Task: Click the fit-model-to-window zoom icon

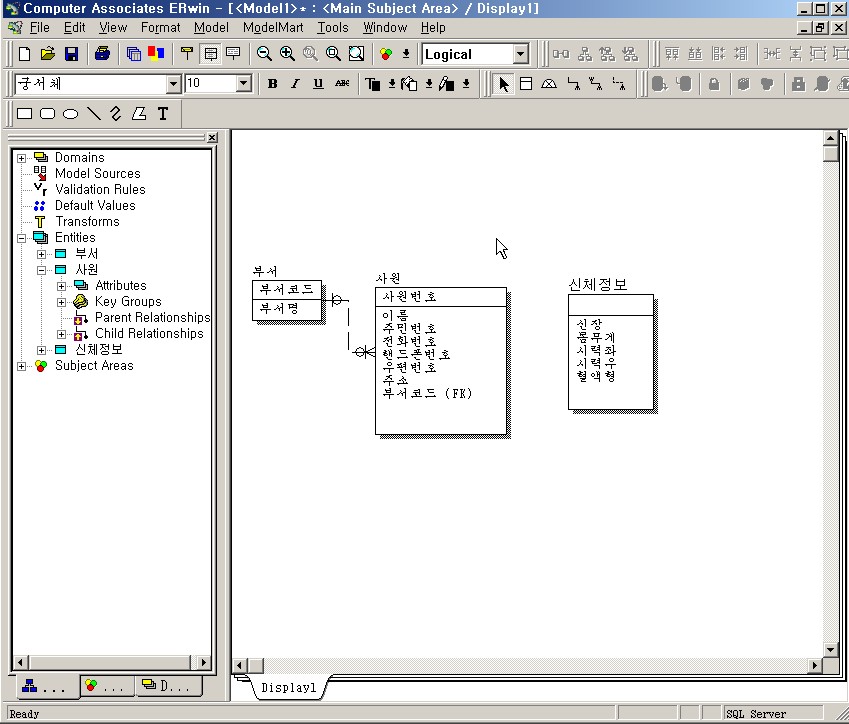Action: [x=356, y=54]
